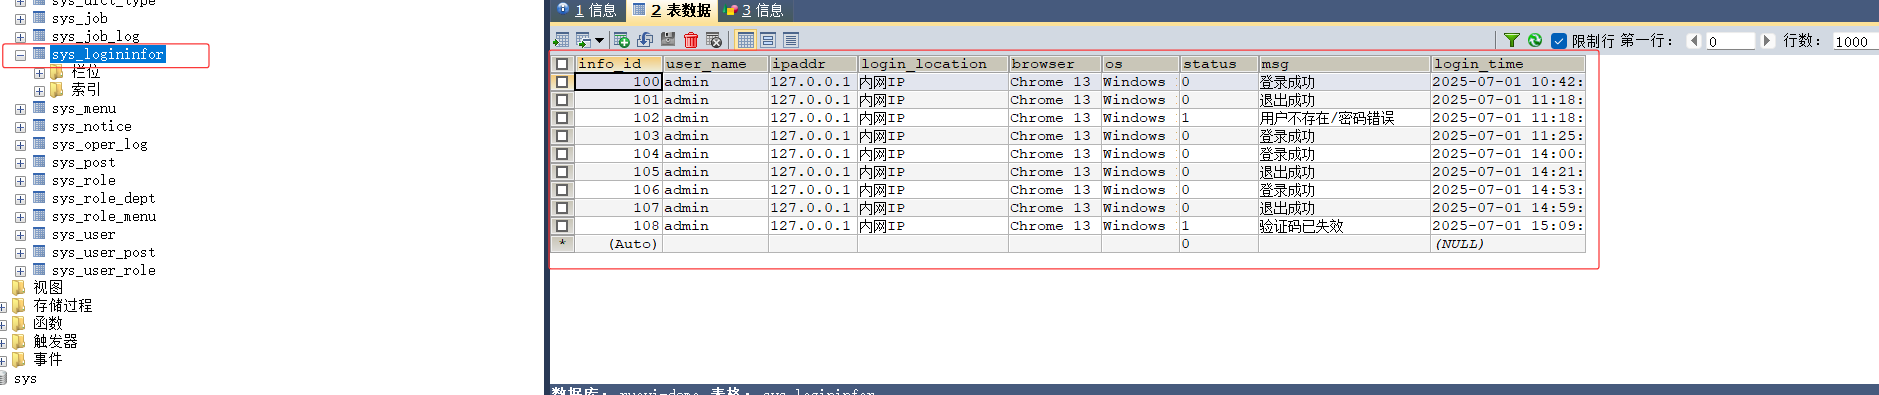The height and width of the screenshot is (395, 1879).
Task: Select the sys_job_log table
Action: click(x=96, y=36)
